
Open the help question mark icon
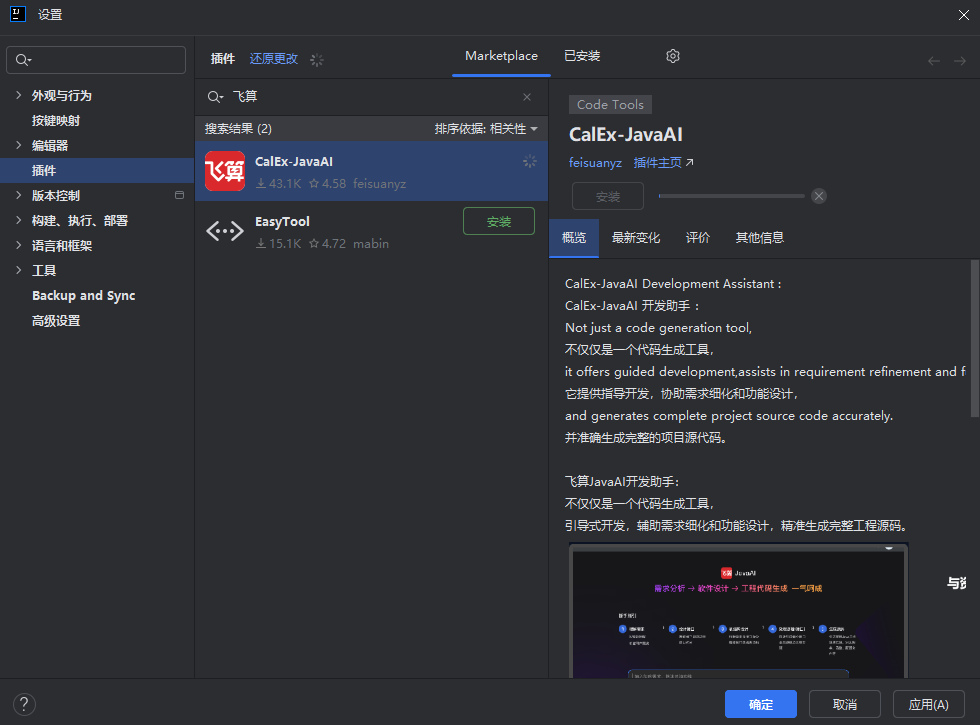pos(24,704)
